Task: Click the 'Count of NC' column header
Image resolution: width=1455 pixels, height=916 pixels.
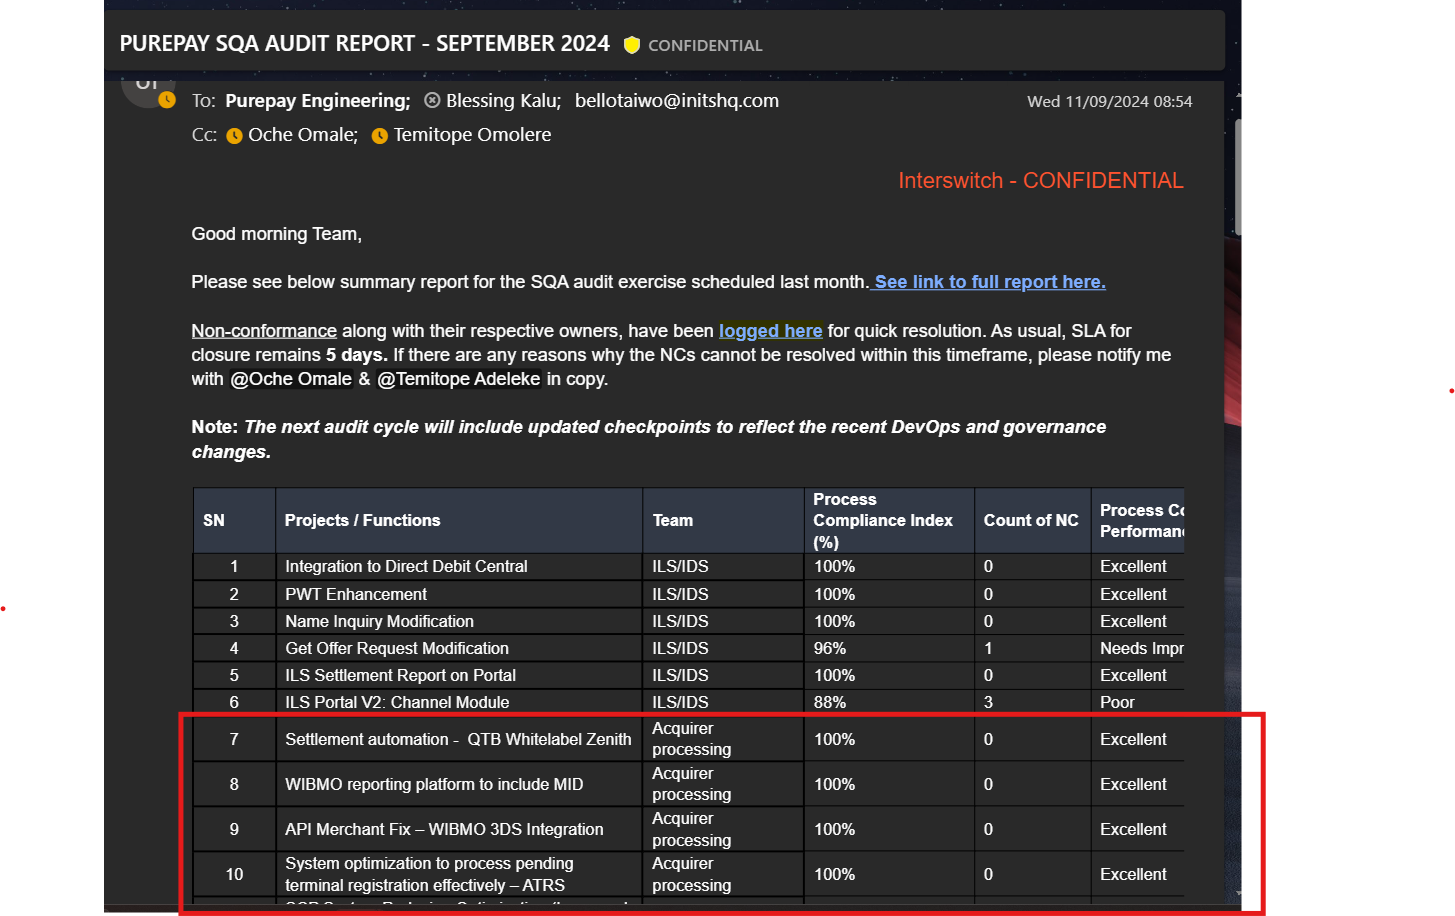Action: point(1031,520)
